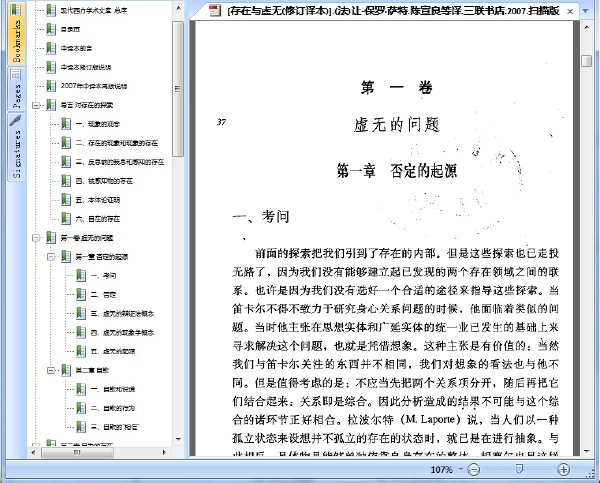The height and width of the screenshot is (483, 600).
Task: Click the bookmark icon beside 现代西方学术文库 总序
Action: click(51, 10)
